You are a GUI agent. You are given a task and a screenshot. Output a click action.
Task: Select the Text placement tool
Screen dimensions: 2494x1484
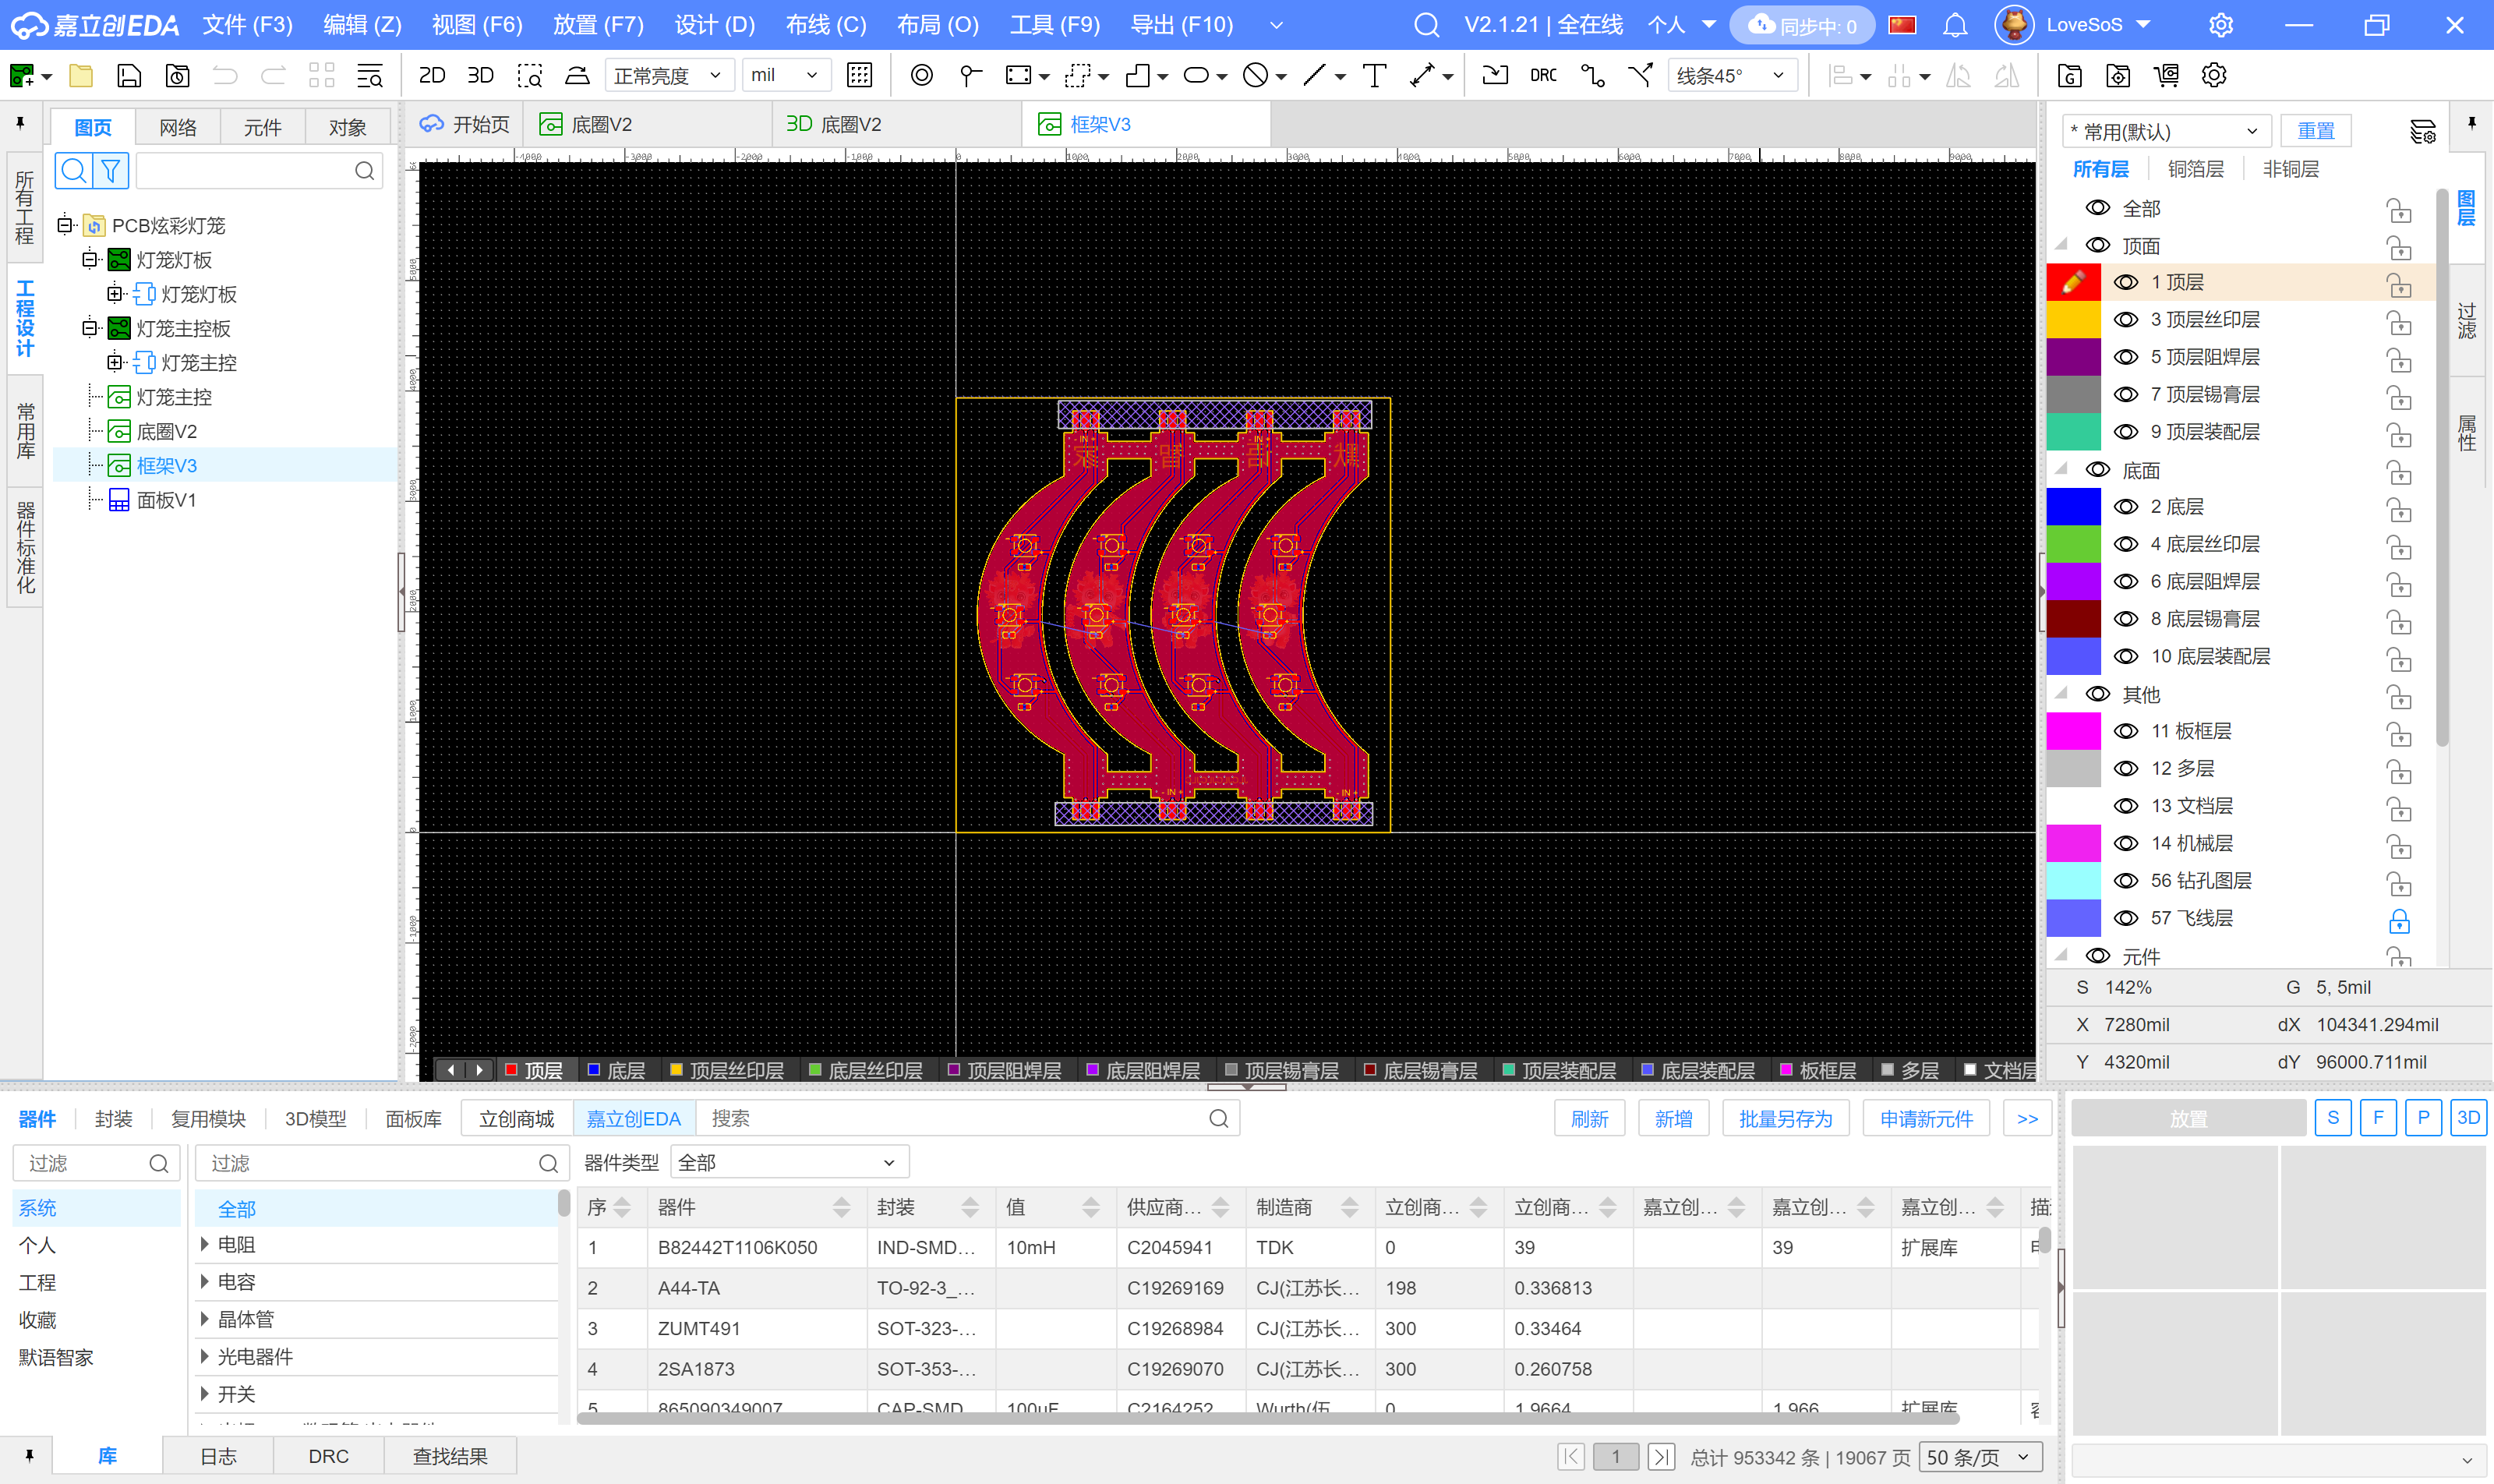pyautogui.click(x=1374, y=75)
